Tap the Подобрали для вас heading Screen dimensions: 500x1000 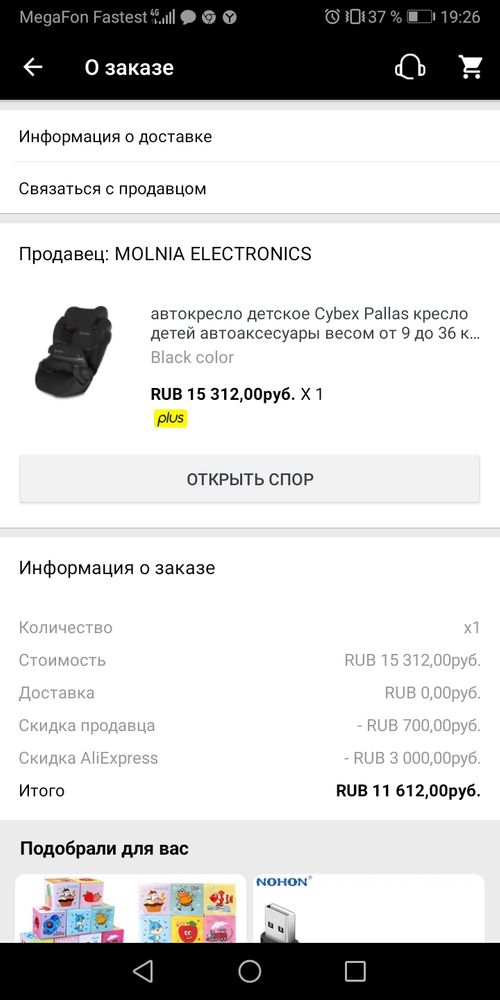(104, 849)
